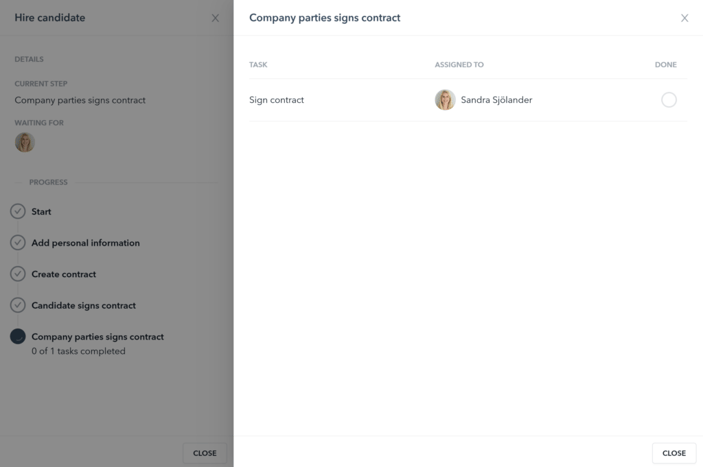
Task: Open Candidate signs contract step
Action: click(83, 306)
